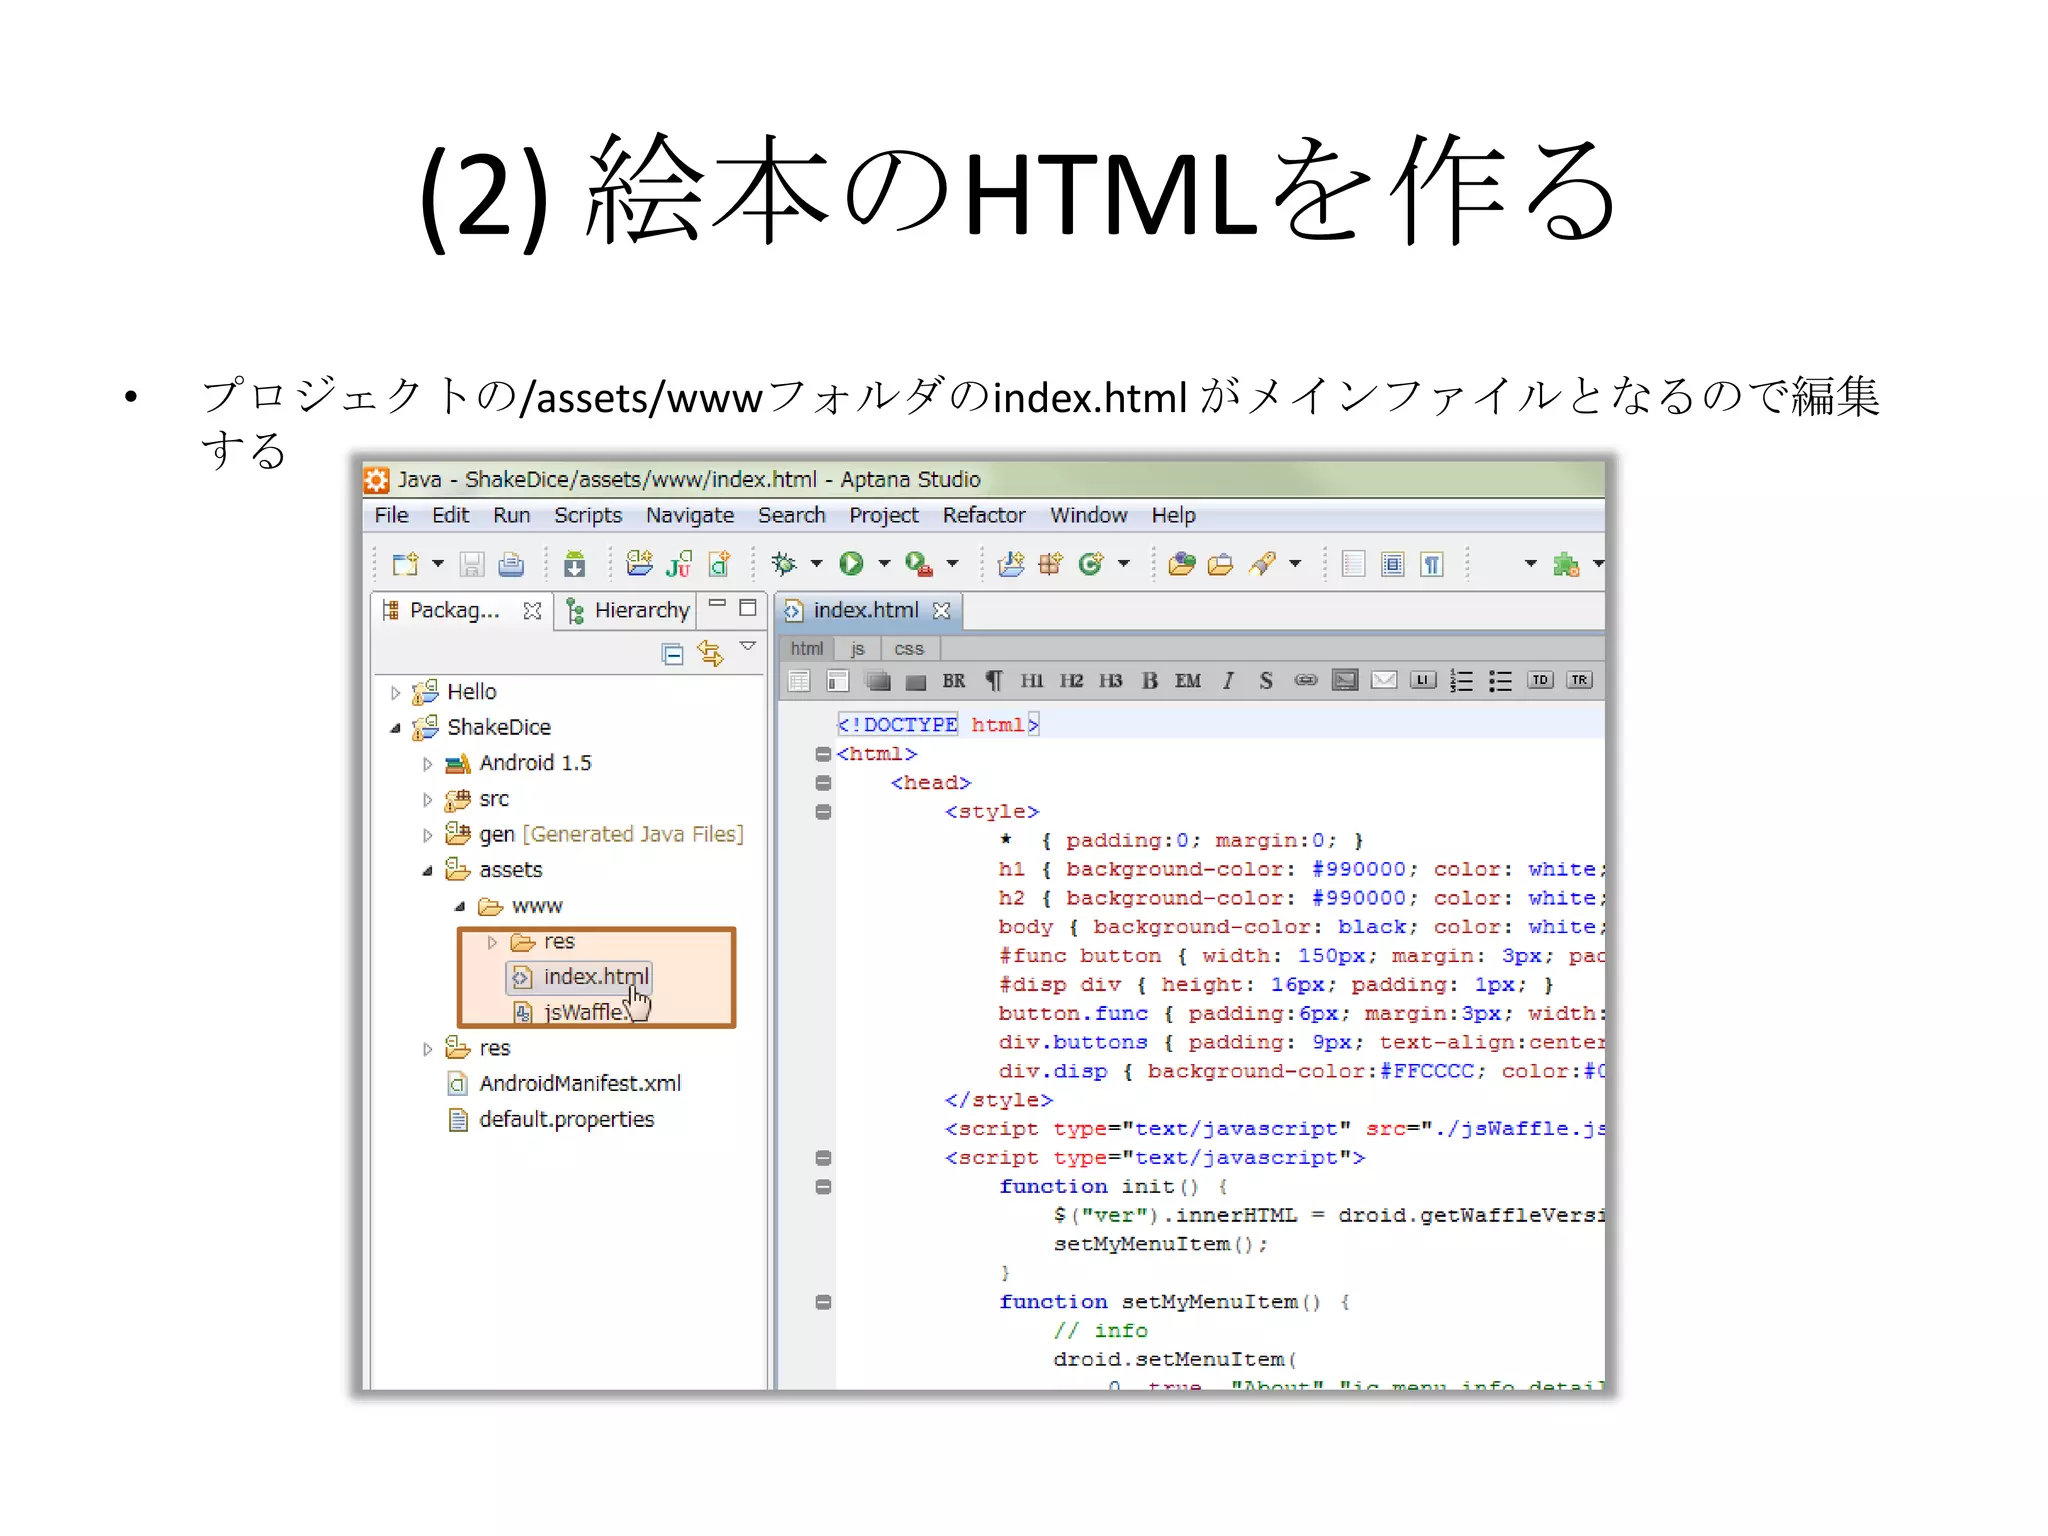Apply strikethrough S tag
2048x1536 pixels.
(1266, 681)
